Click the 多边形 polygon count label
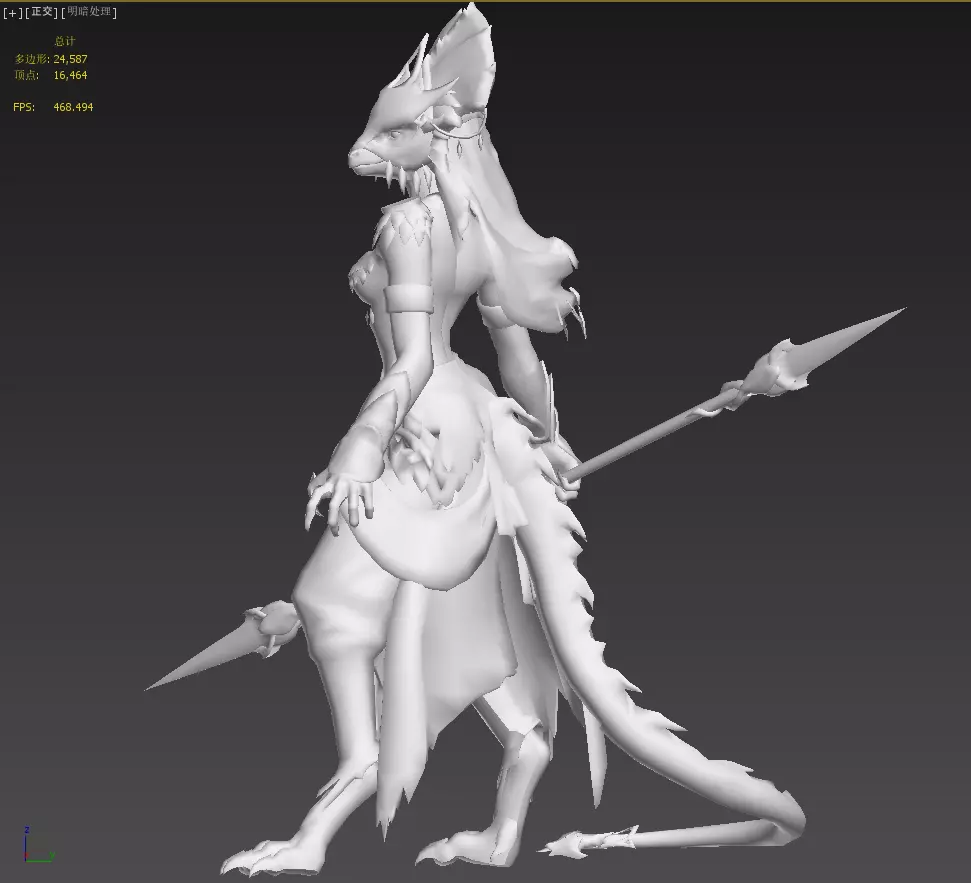This screenshot has height=883, width=971. (x=32, y=59)
